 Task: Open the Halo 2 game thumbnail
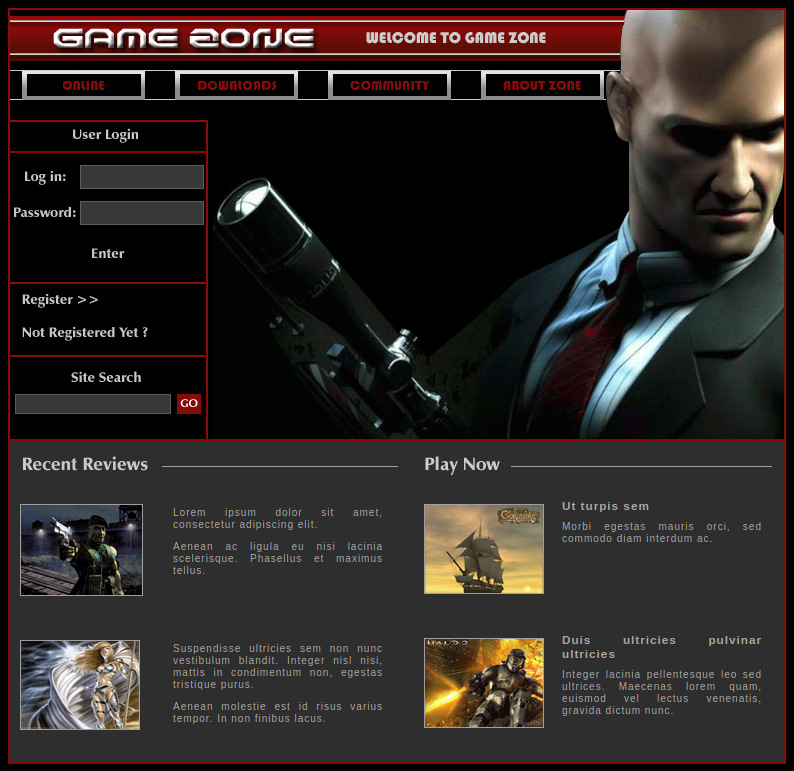[484, 683]
